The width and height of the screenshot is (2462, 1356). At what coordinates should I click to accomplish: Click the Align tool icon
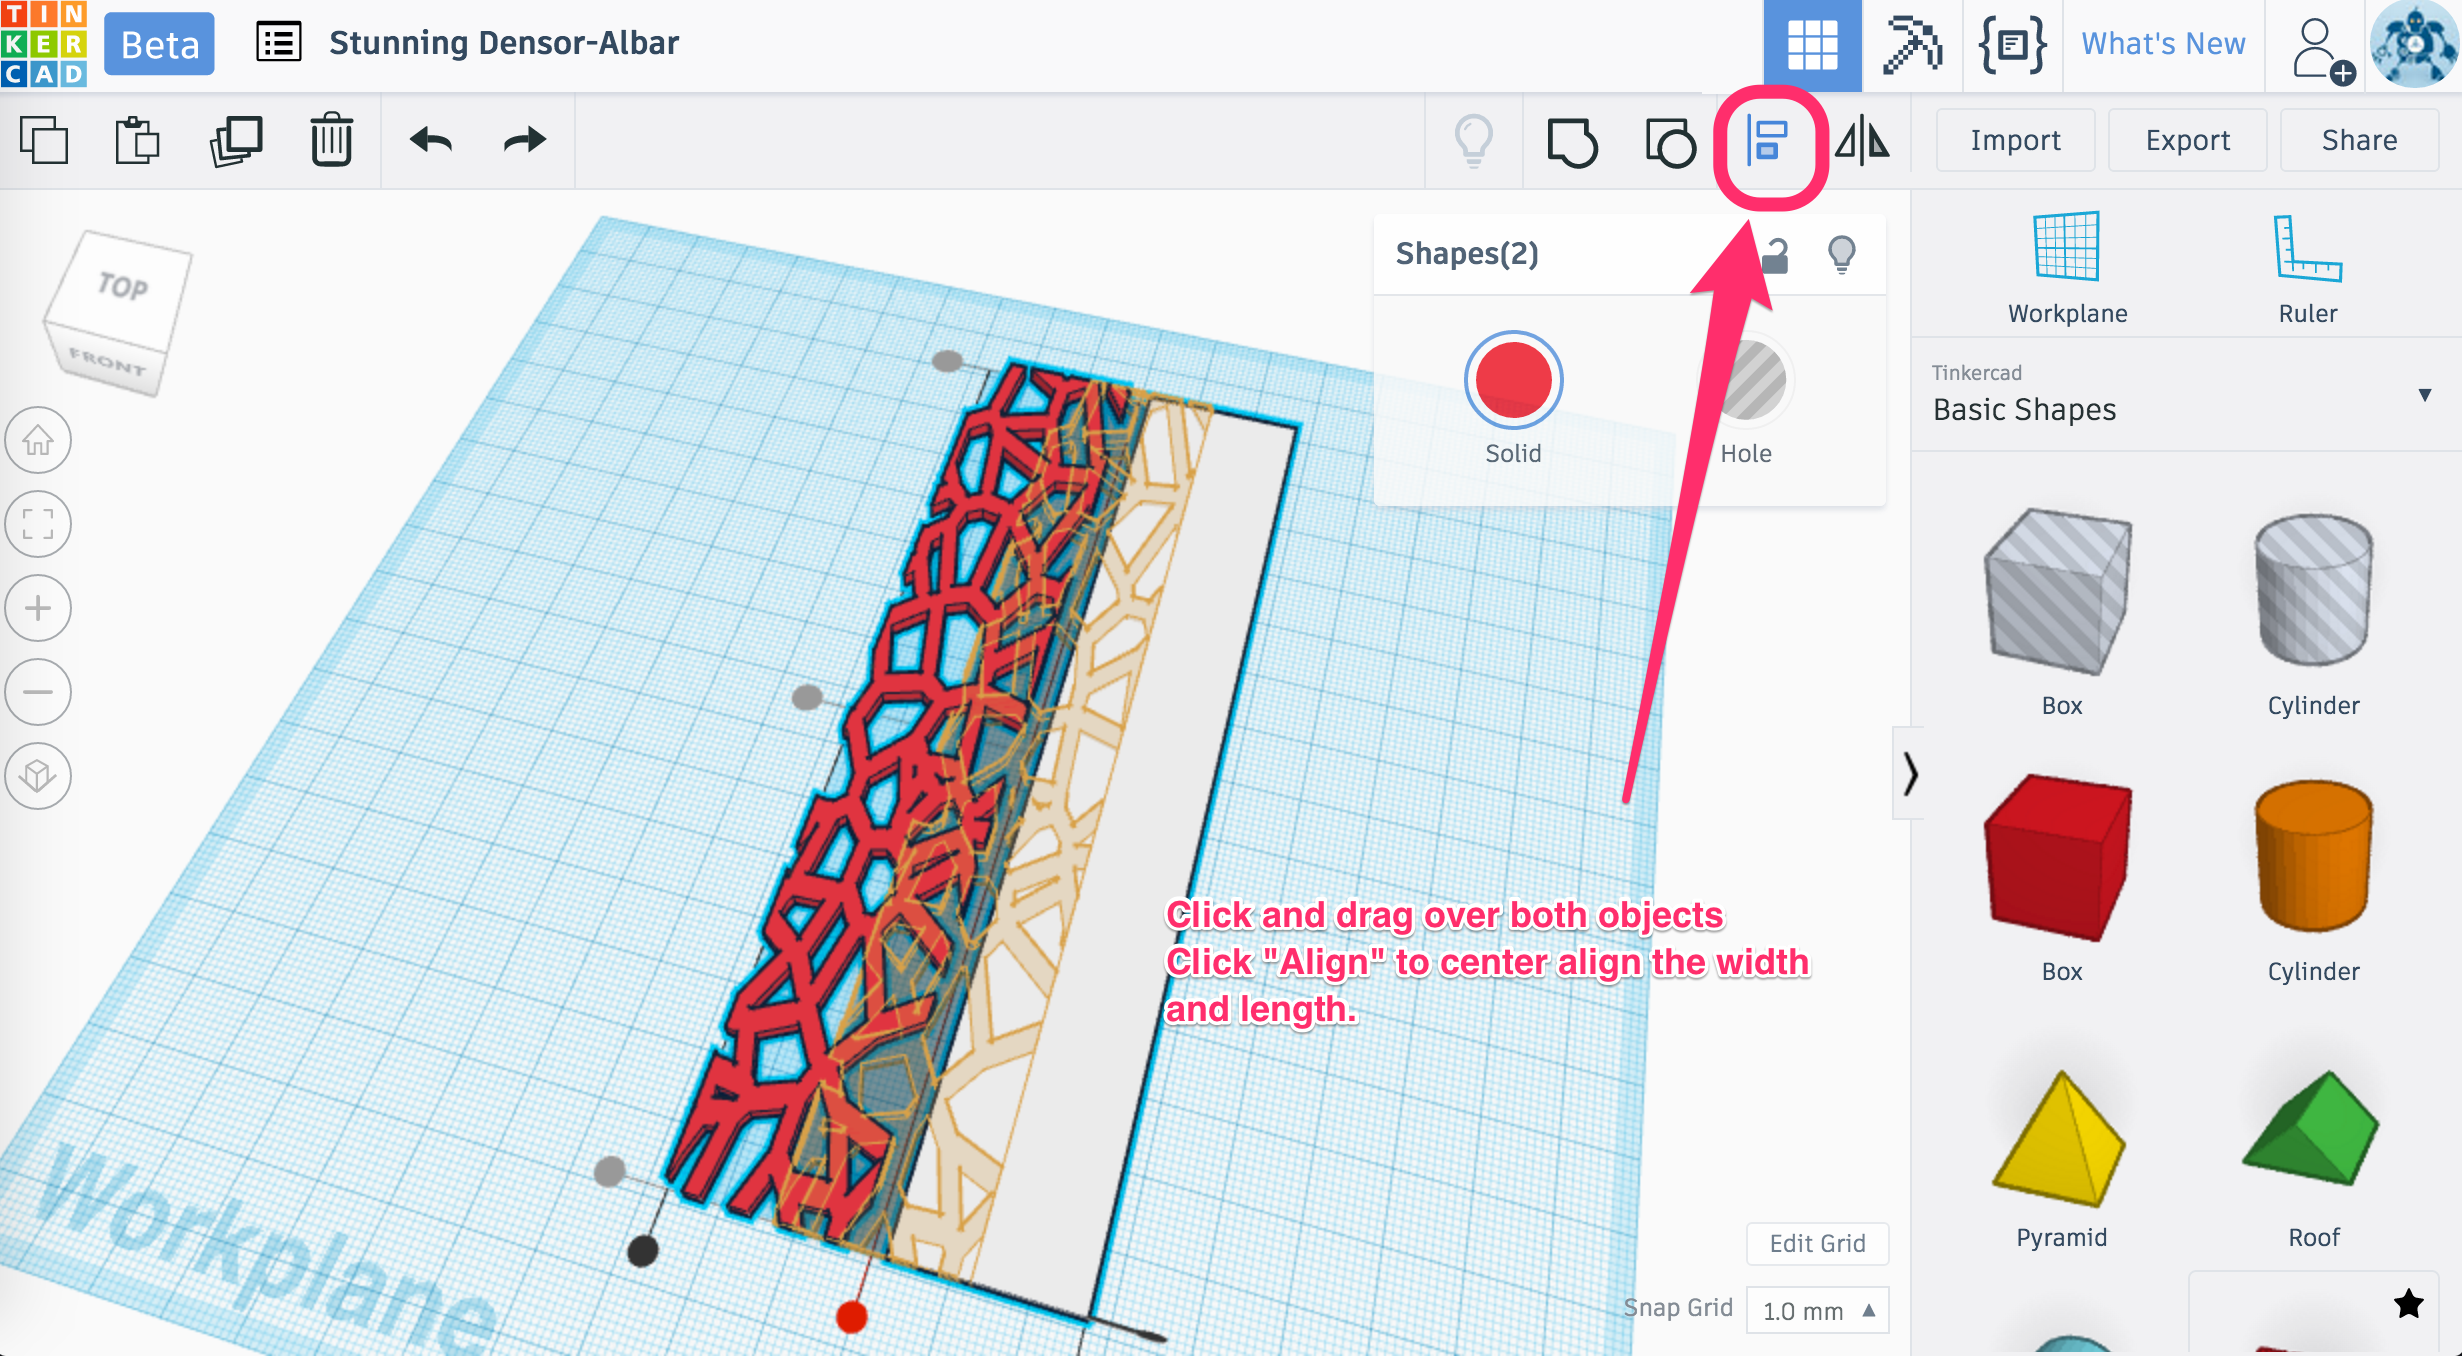coord(1766,140)
